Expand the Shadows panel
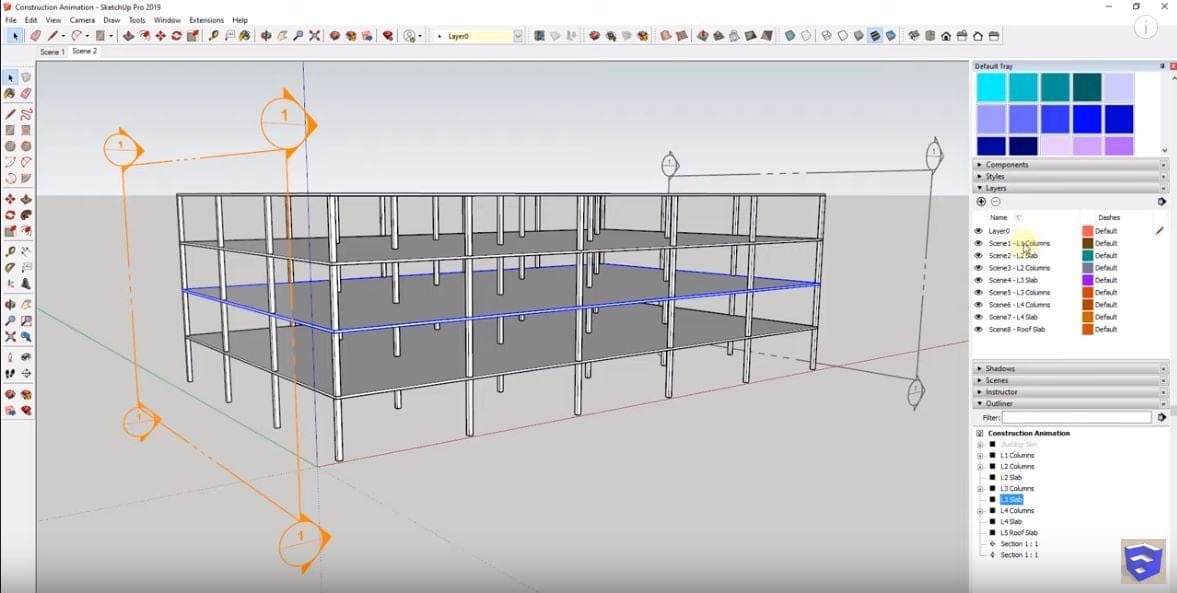The width and height of the screenshot is (1177, 593). click(x=1000, y=369)
